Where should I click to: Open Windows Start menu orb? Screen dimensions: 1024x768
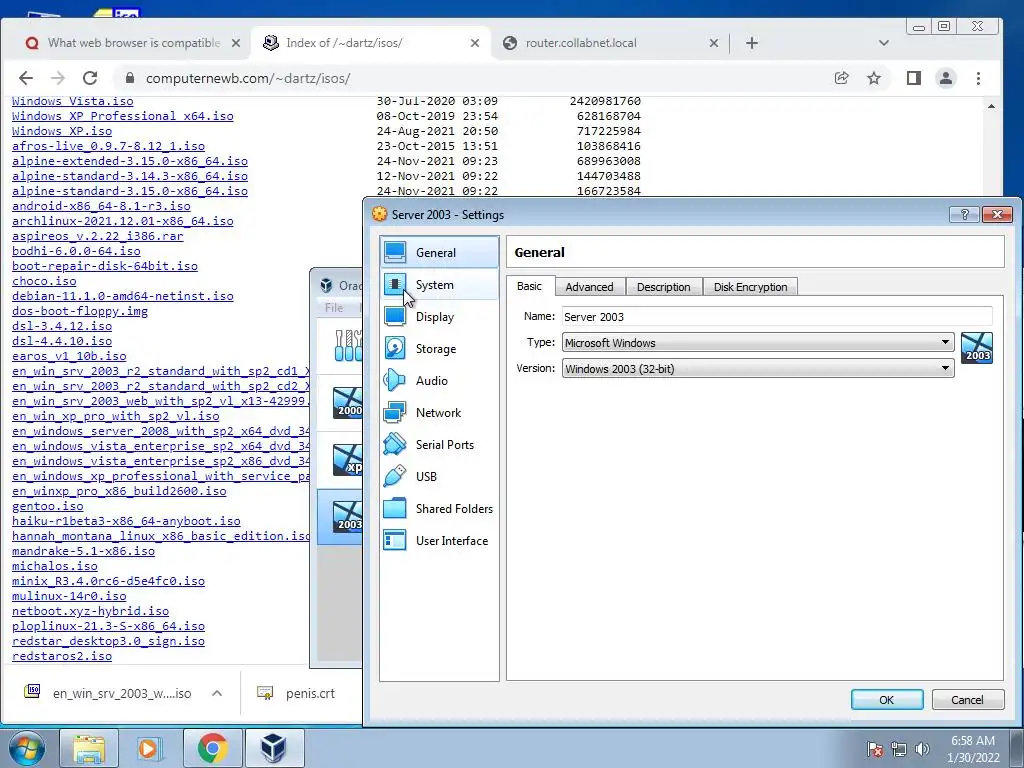click(x=26, y=748)
